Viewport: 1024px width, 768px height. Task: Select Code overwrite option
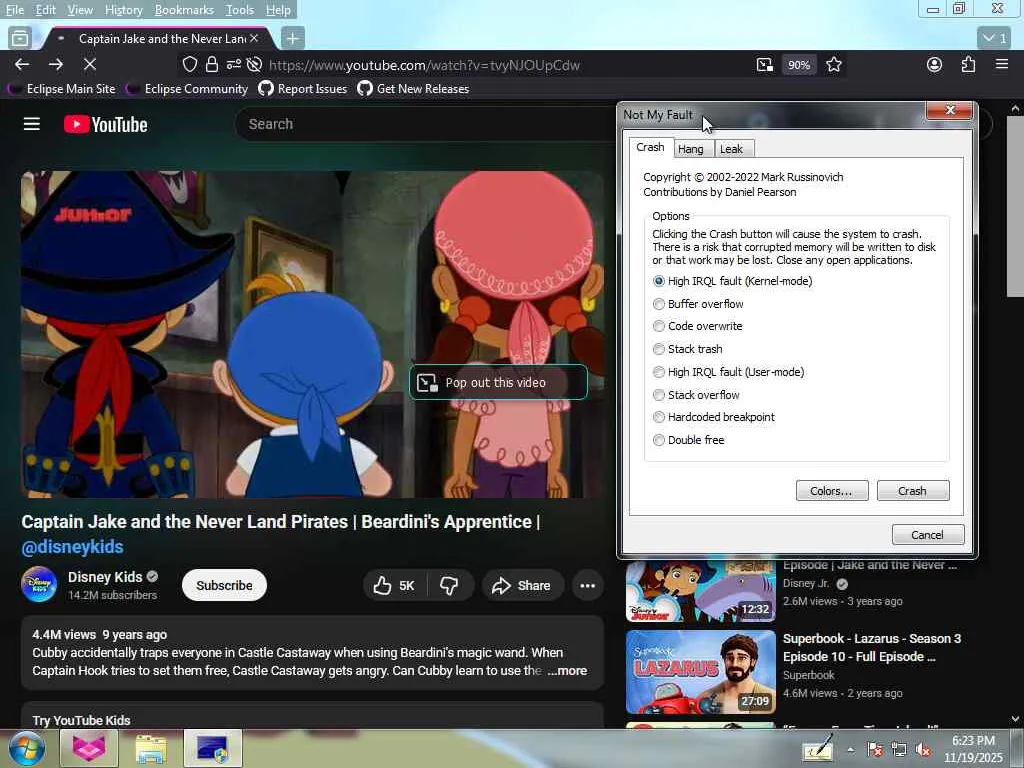697,326
